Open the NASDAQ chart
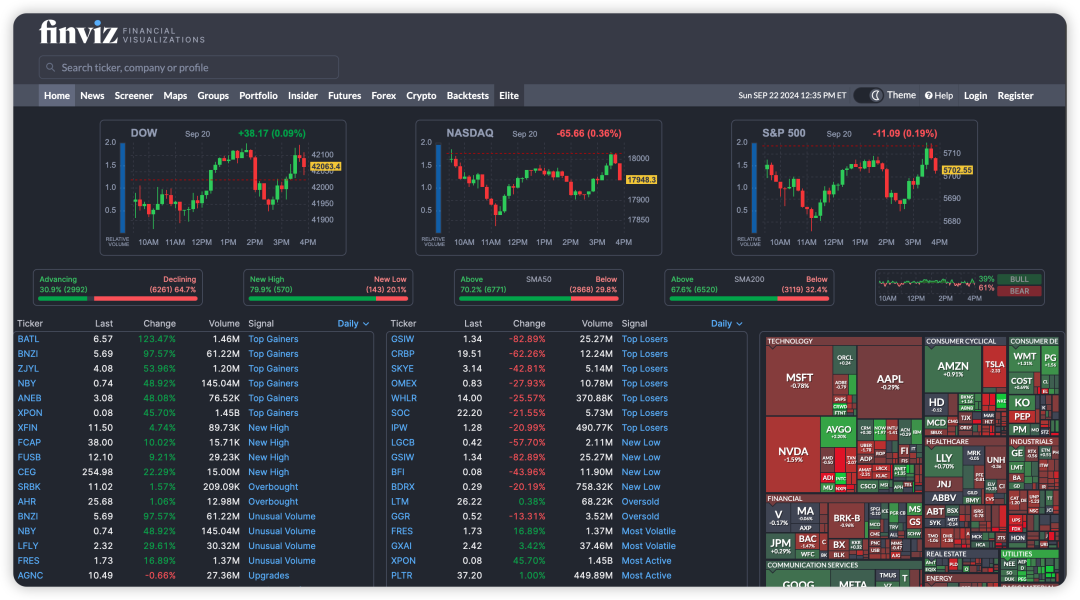The width and height of the screenshot is (1080, 600). pyautogui.click(x=539, y=187)
